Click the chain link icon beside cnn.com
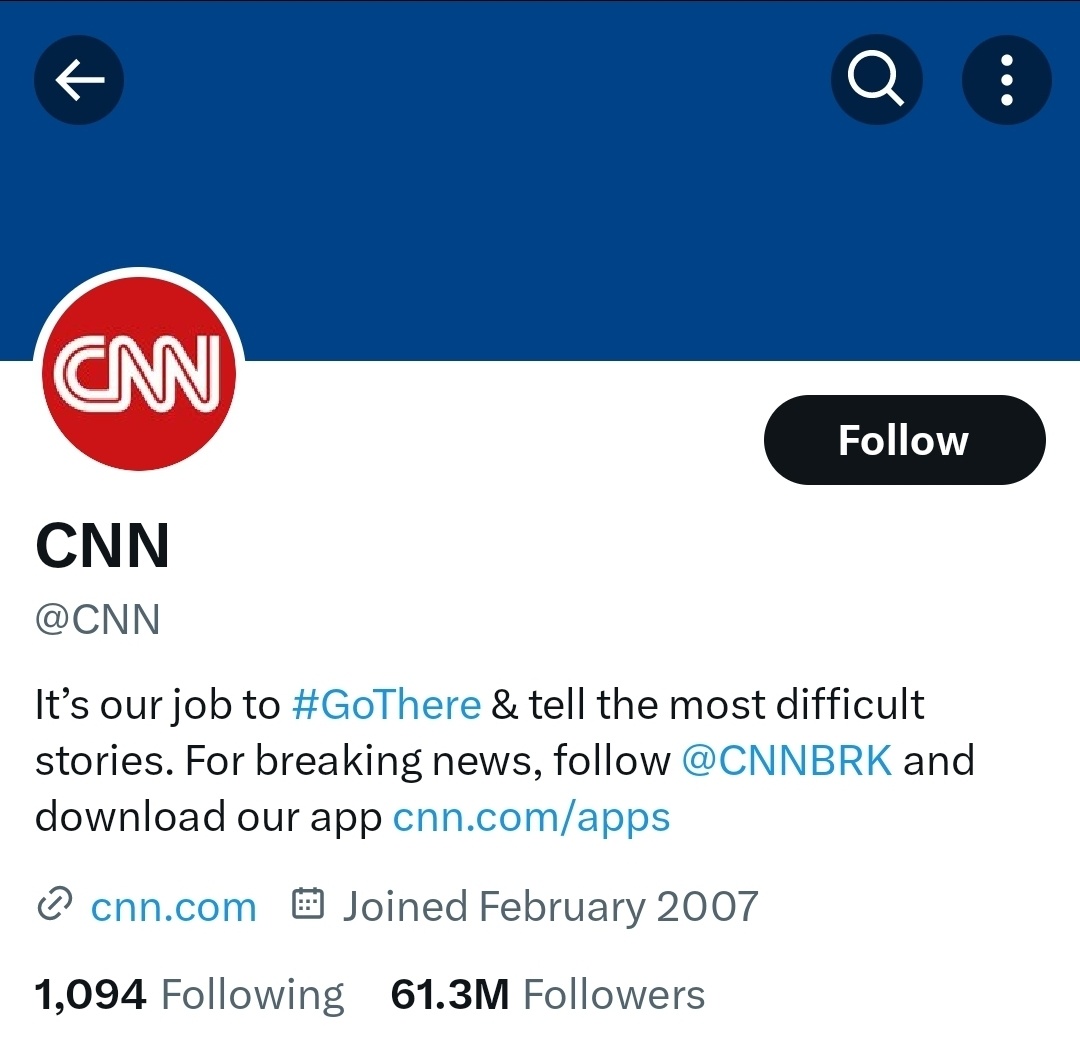 coord(54,905)
